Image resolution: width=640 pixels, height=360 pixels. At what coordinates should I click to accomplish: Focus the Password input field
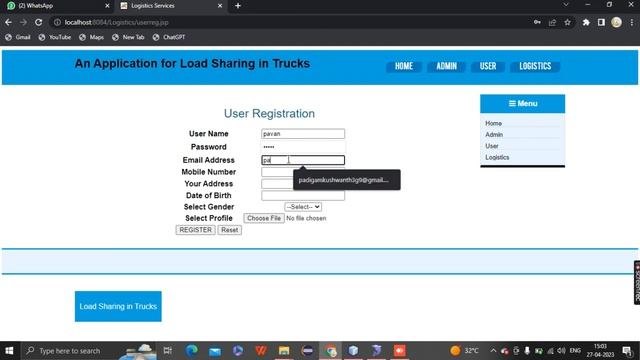click(303, 147)
